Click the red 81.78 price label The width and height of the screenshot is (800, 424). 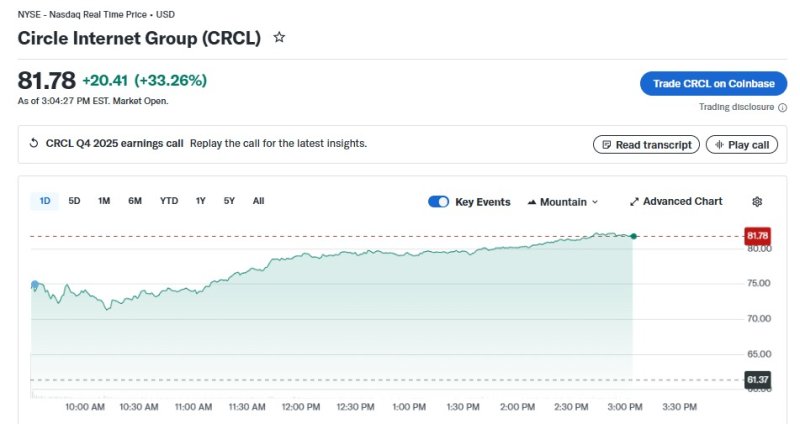[x=757, y=236]
